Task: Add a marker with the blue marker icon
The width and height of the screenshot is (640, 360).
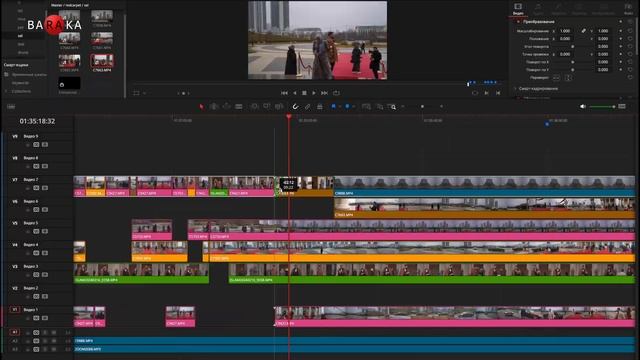Action: point(347,106)
